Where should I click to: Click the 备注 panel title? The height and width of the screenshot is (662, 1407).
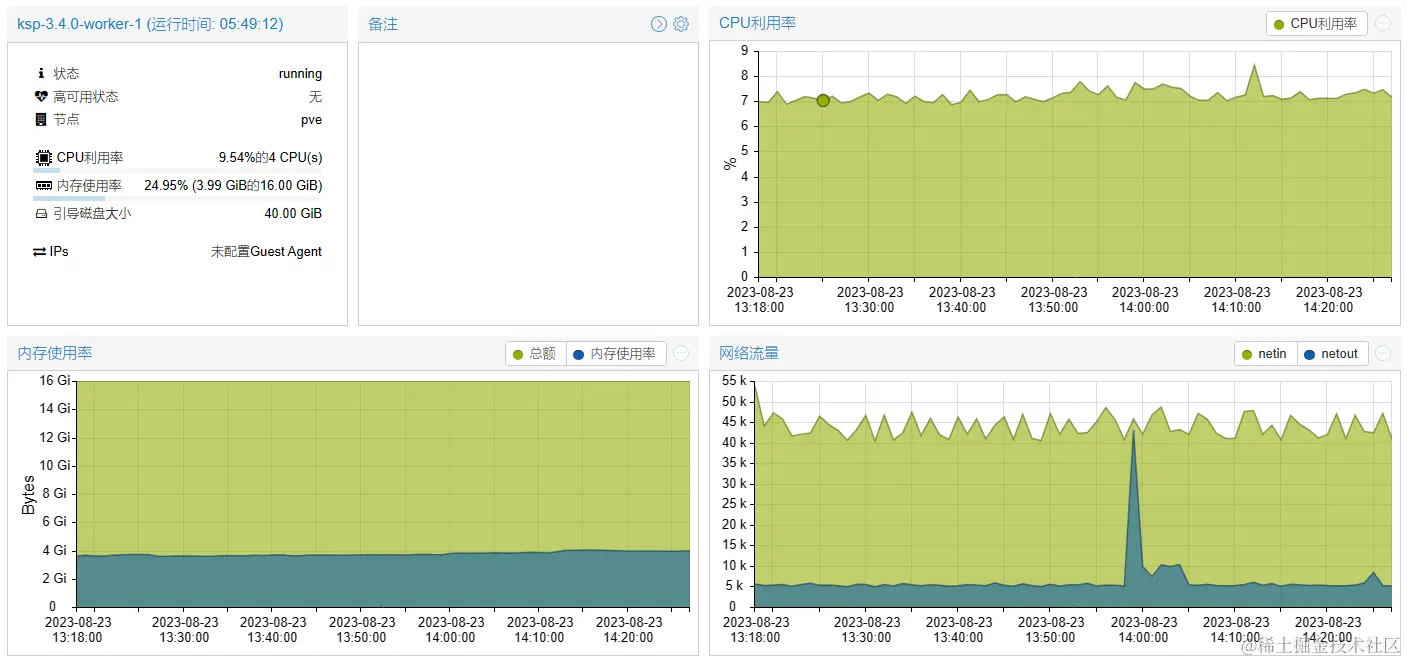click(383, 24)
